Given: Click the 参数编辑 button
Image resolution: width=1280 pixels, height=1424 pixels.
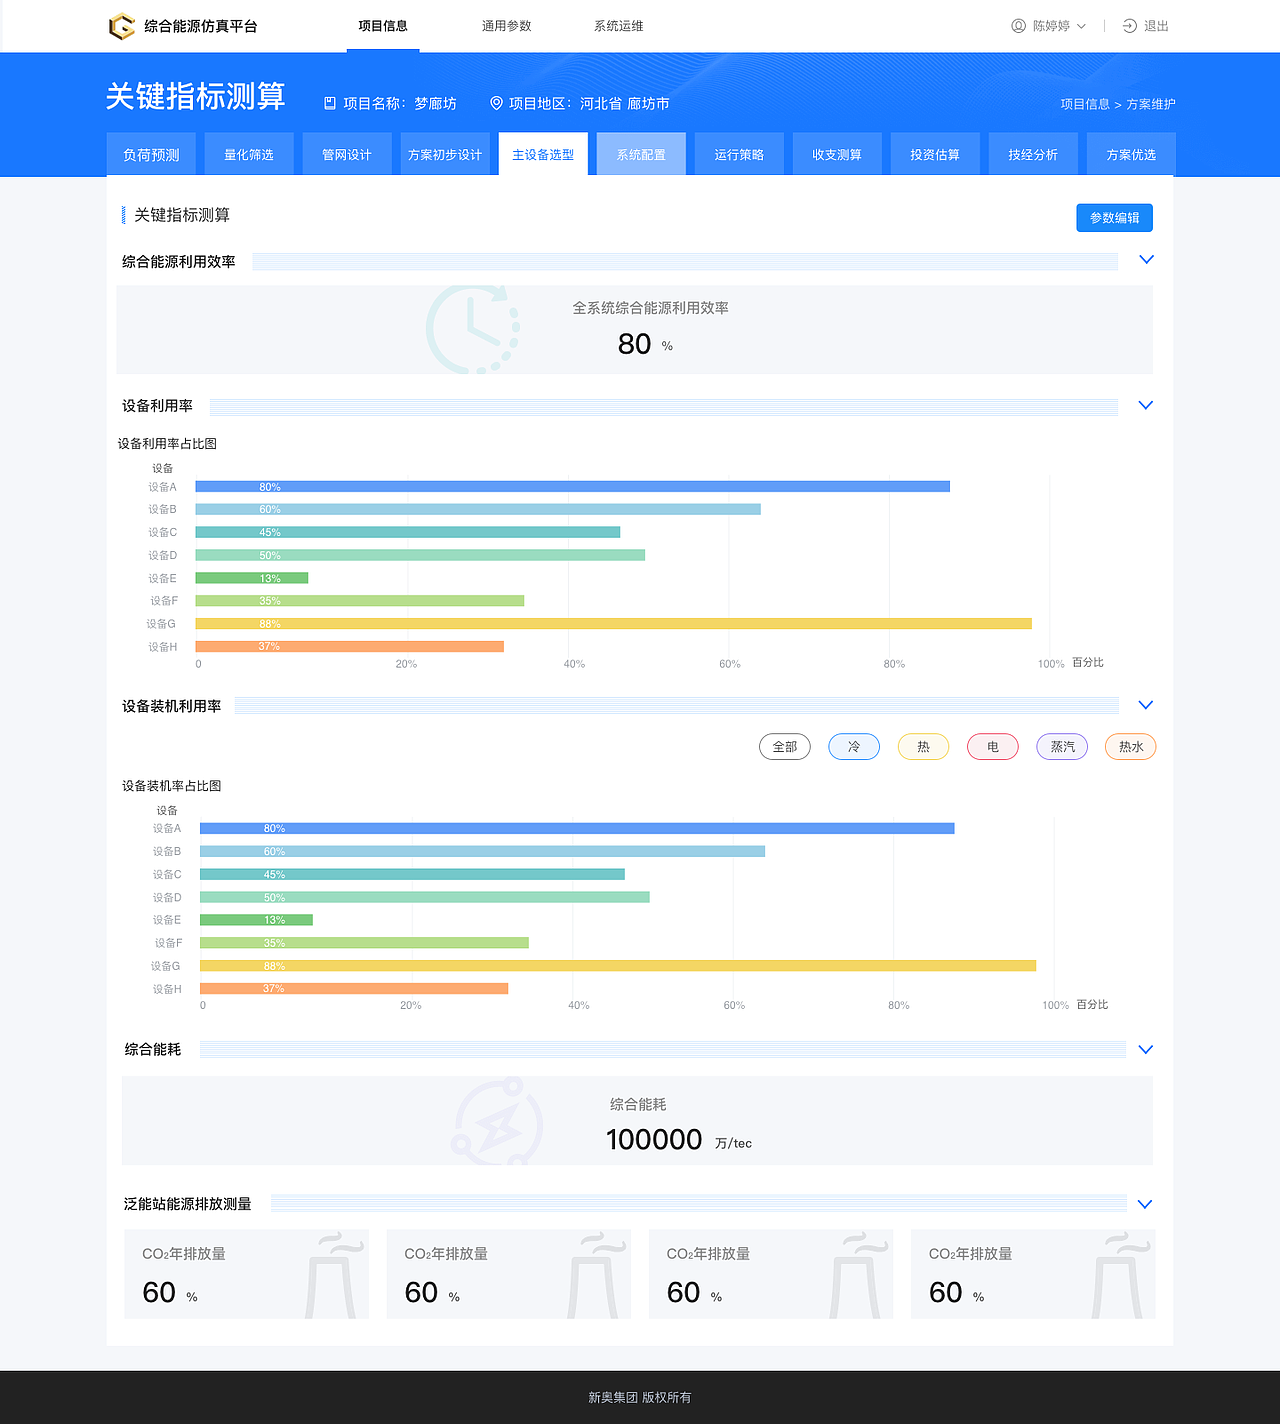Looking at the screenshot, I should (1115, 218).
